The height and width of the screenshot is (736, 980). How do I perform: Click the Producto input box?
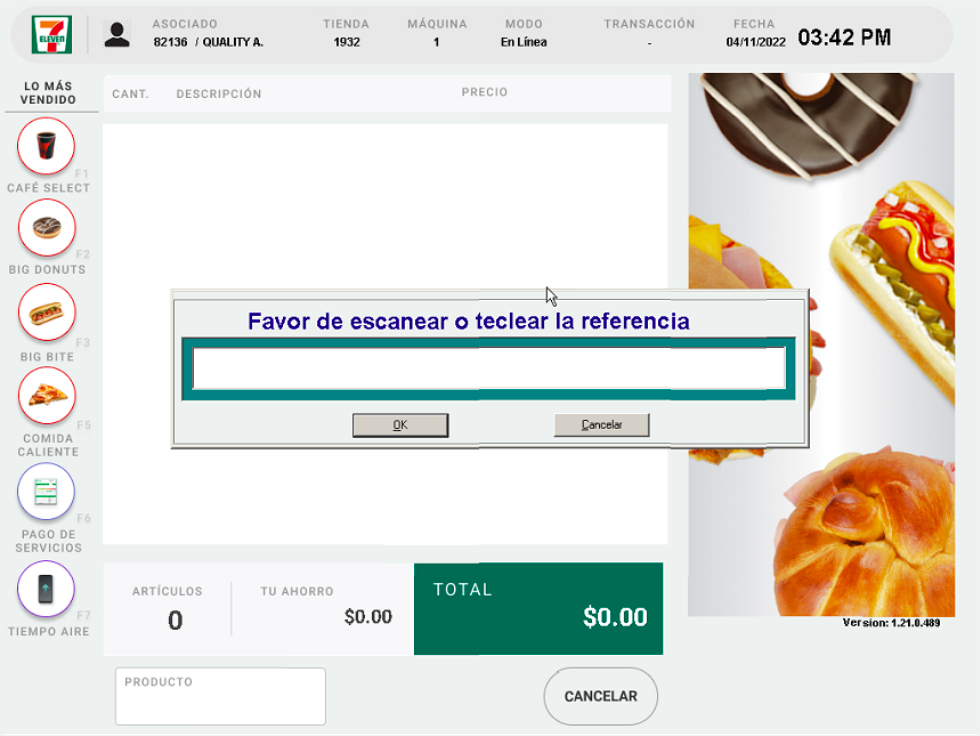221,696
